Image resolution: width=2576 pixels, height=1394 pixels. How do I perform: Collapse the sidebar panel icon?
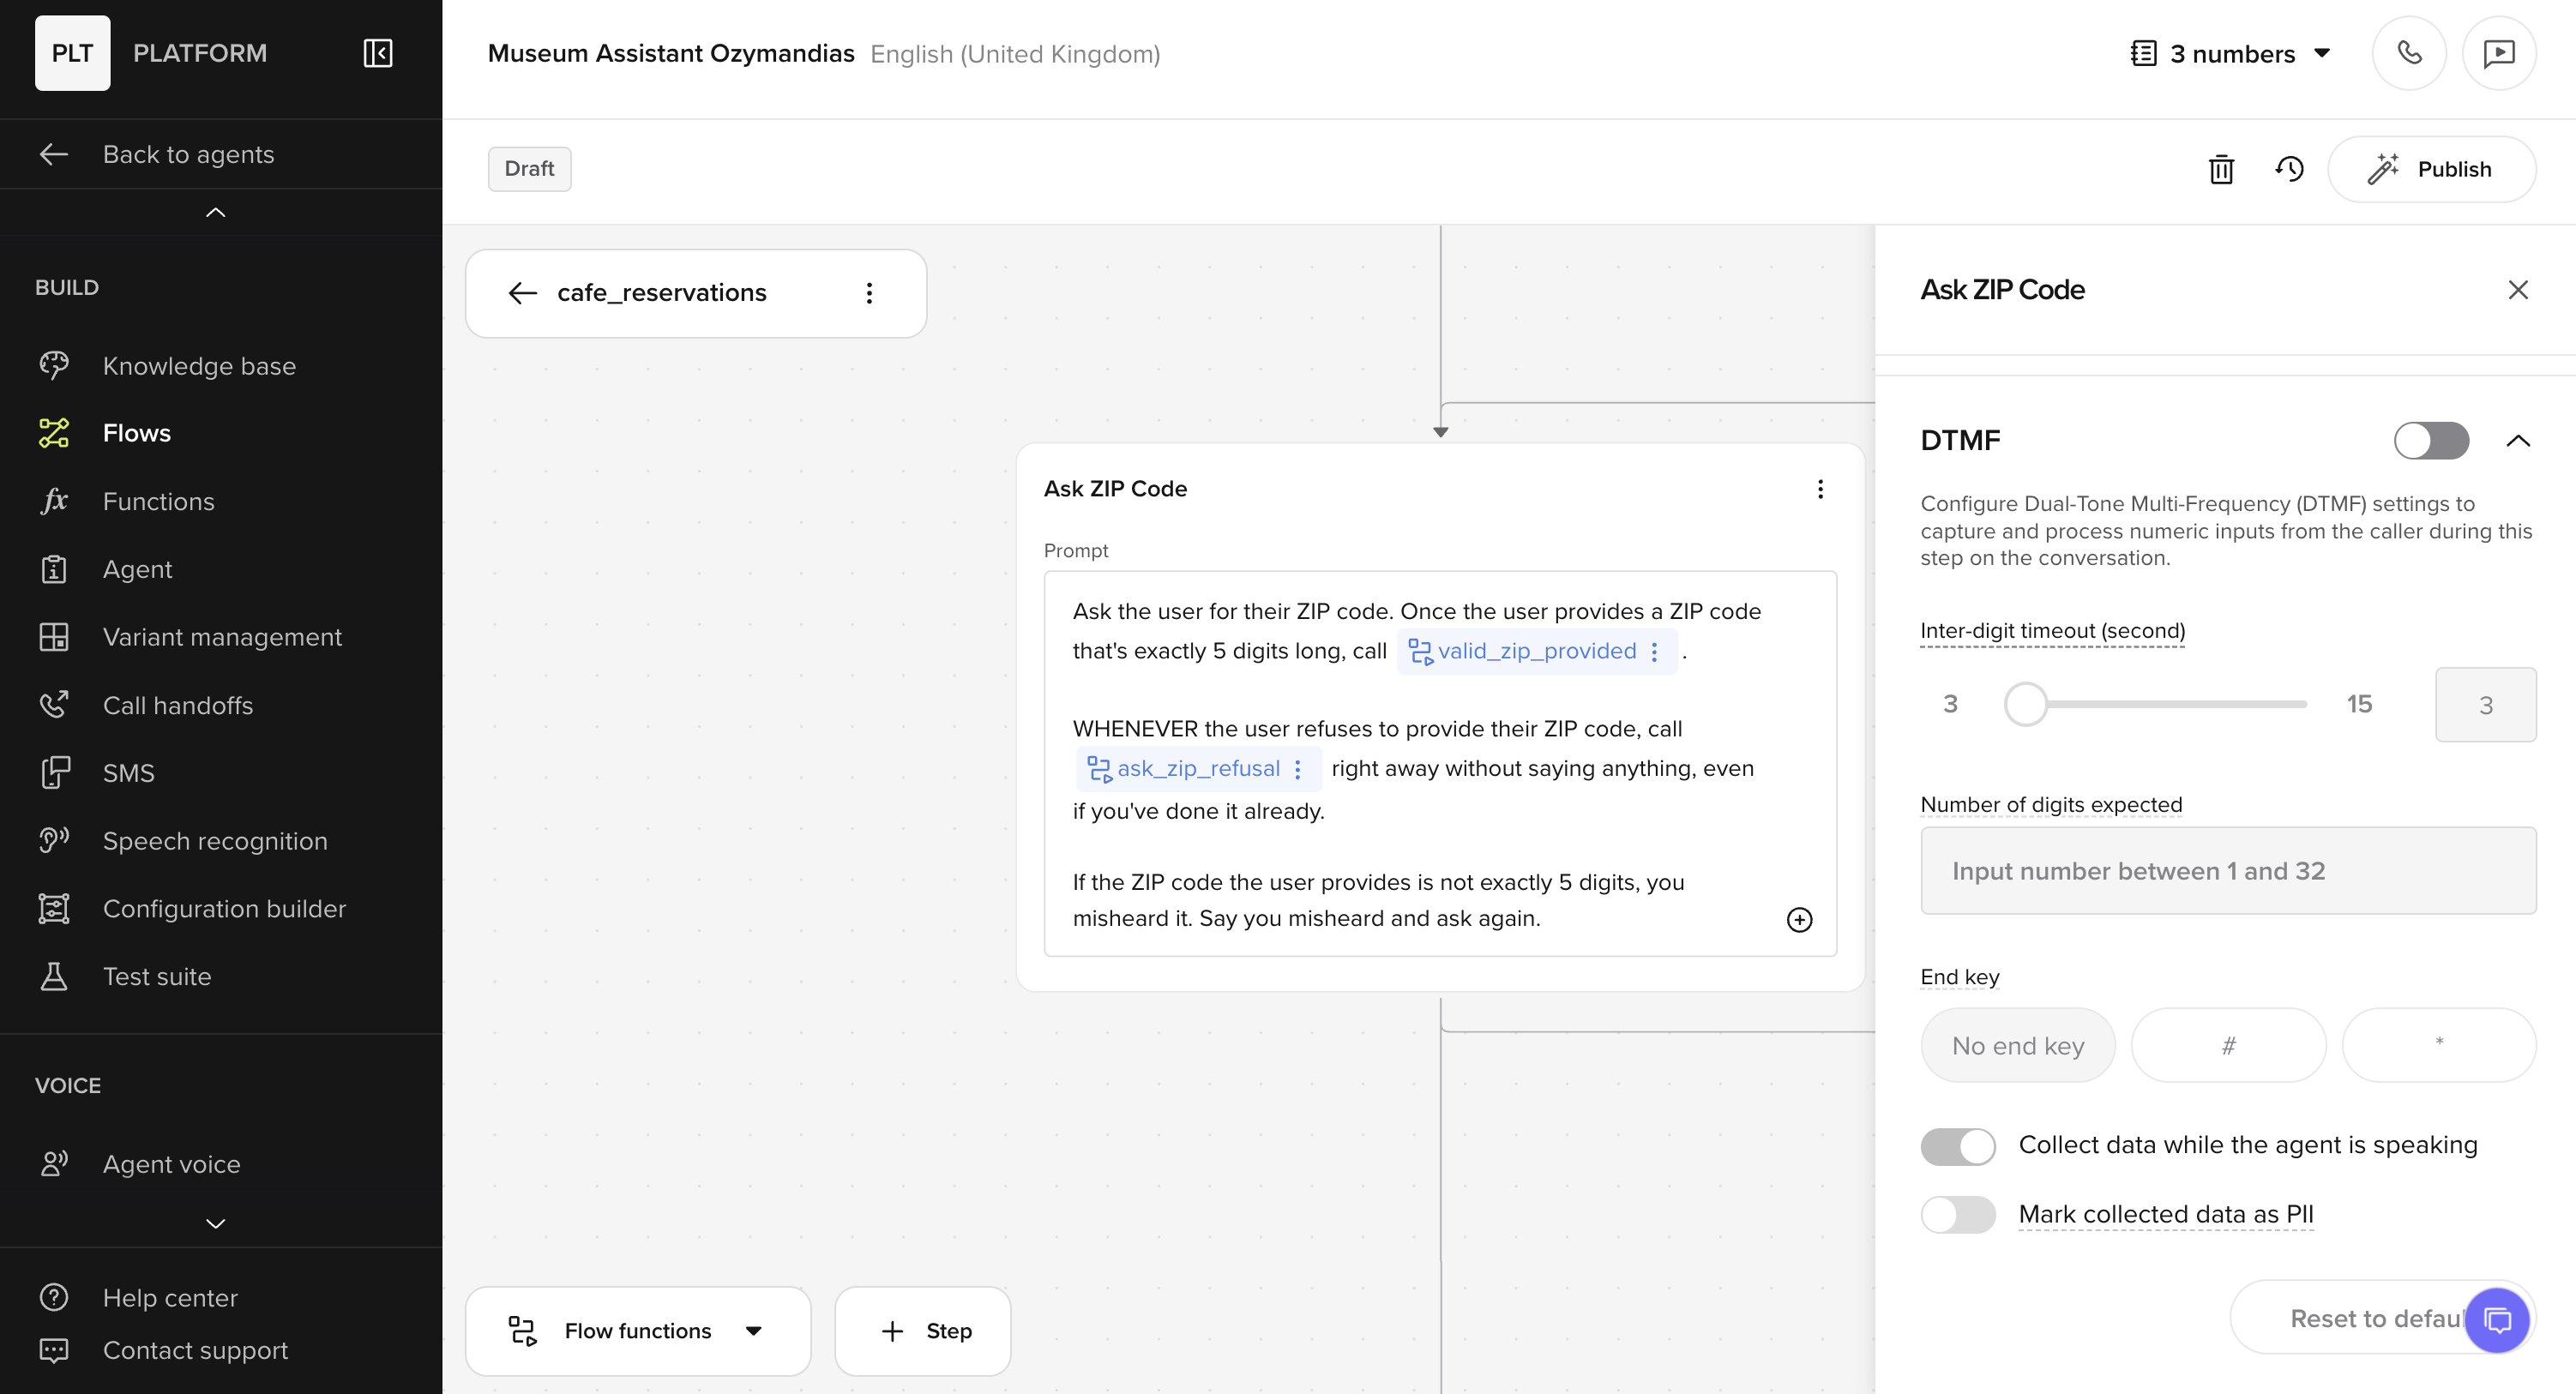click(377, 53)
